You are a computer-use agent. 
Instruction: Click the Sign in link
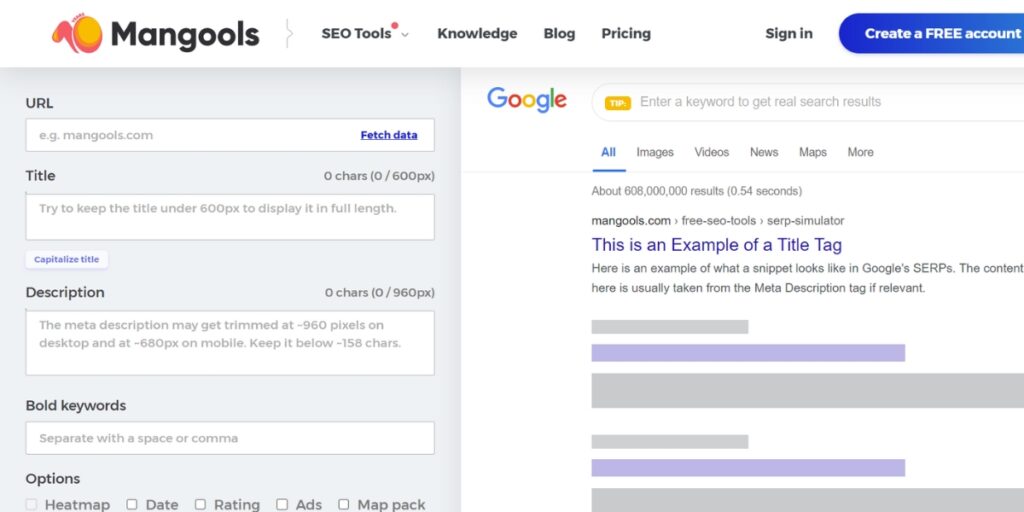pyautogui.click(x=789, y=33)
